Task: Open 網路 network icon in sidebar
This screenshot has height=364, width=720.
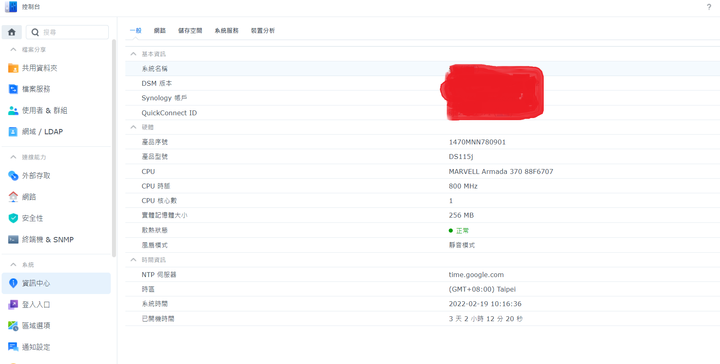Action: point(13,197)
